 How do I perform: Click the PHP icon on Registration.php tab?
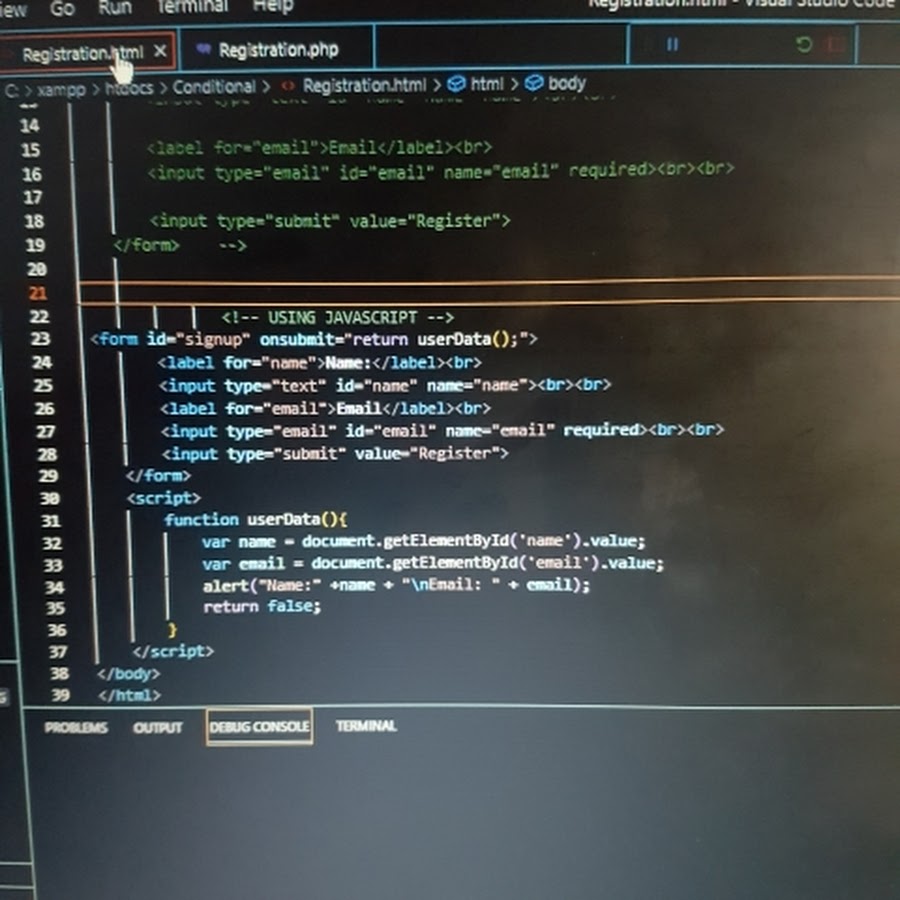(204, 49)
